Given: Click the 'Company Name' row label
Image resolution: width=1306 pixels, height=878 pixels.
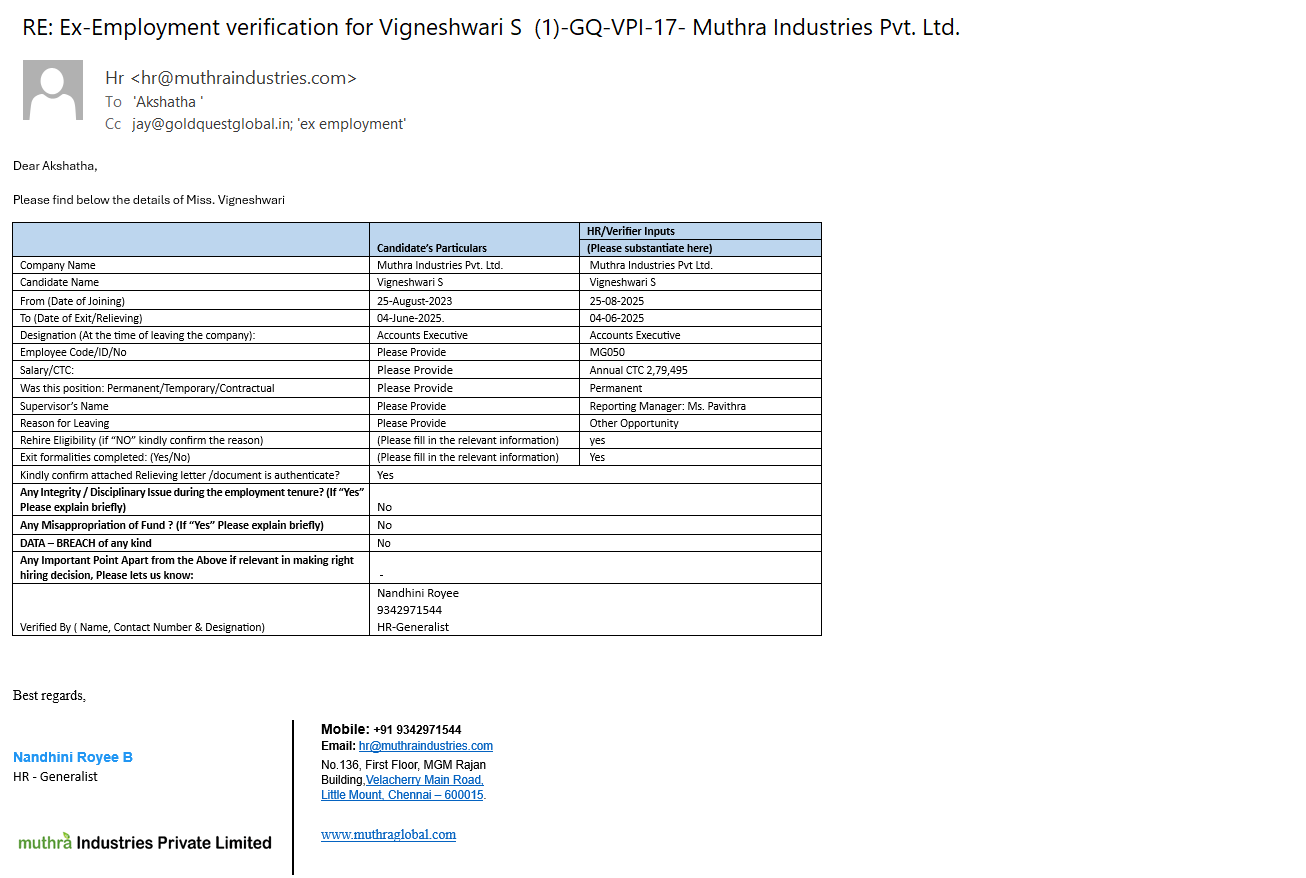Looking at the screenshot, I should pyautogui.click(x=58, y=265).
